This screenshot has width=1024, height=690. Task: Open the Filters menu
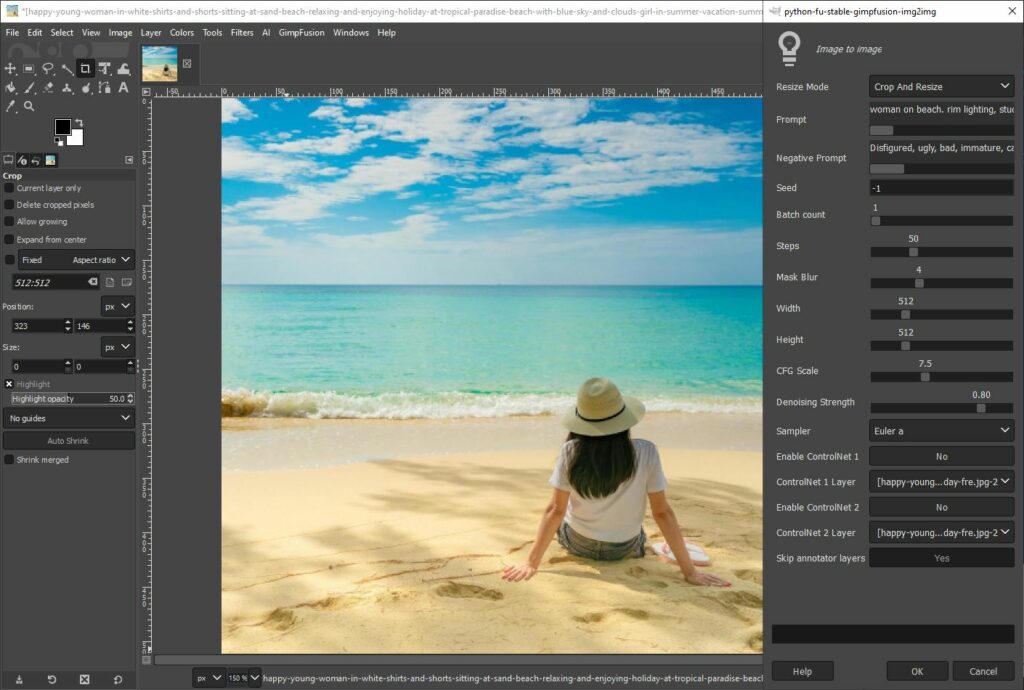pos(242,32)
